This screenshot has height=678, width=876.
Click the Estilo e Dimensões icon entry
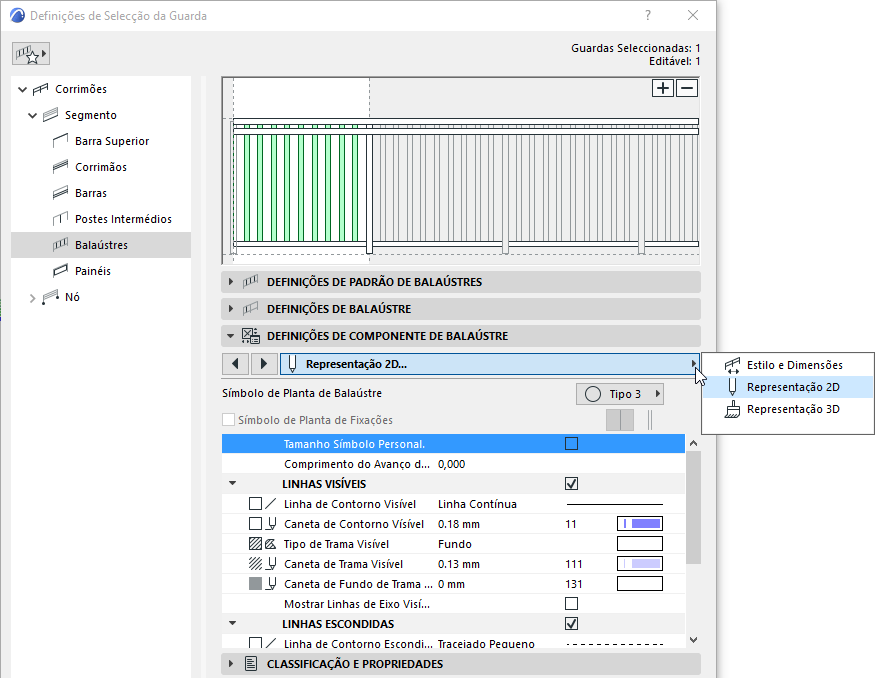click(x=733, y=363)
